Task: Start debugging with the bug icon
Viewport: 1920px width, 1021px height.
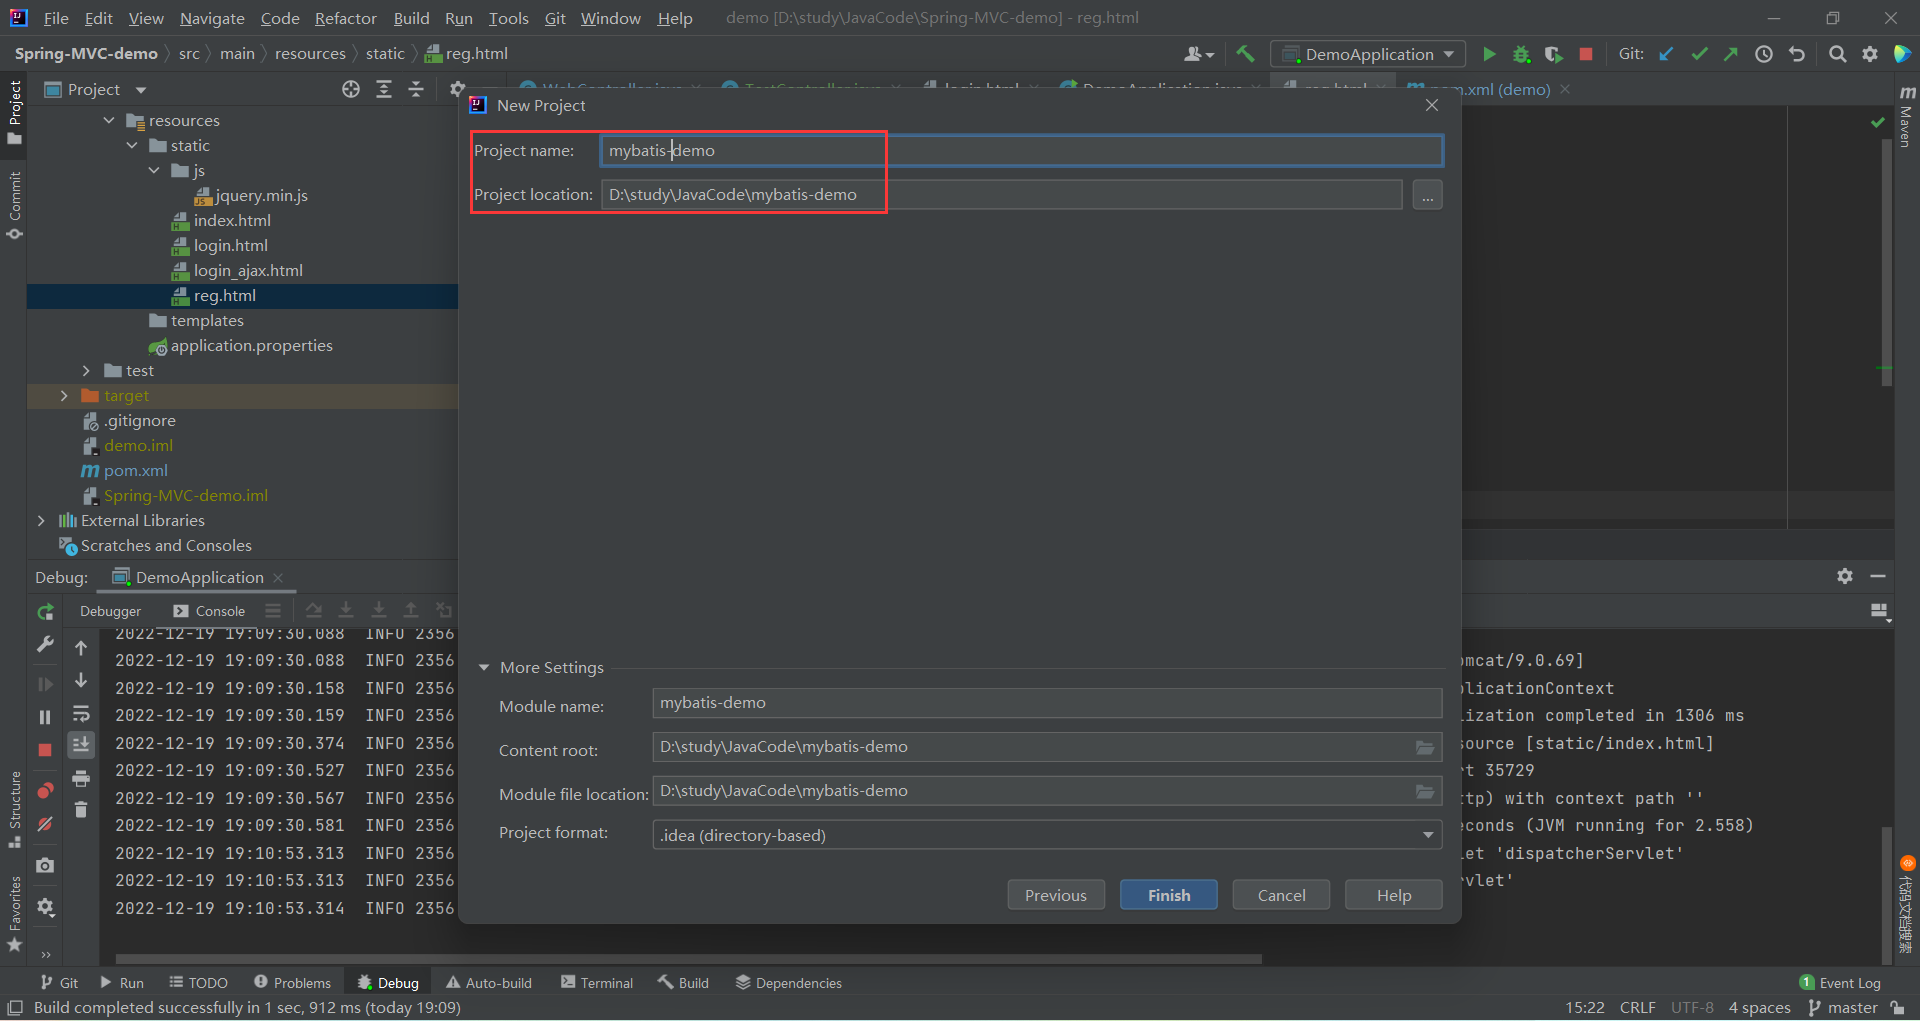Action: click(x=1521, y=54)
